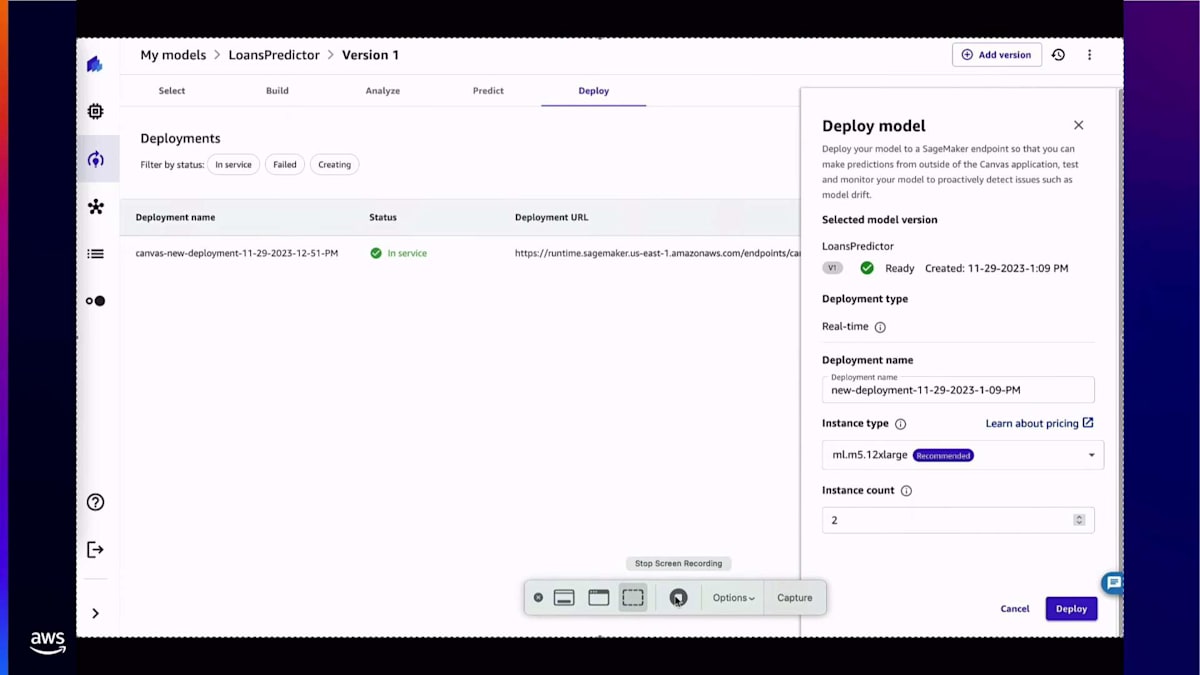Open the Datasets list sidebar icon

[95, 254]
